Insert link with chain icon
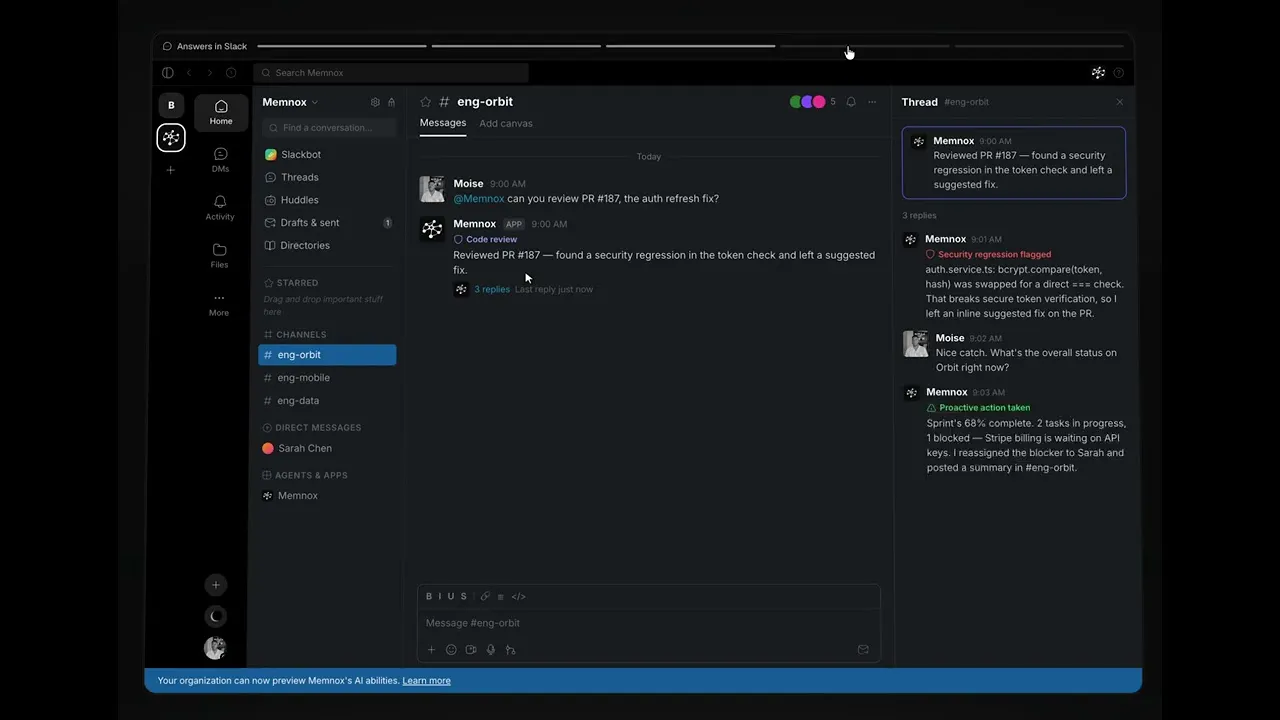Viewport: 1280px width, 720px height. 485,597
